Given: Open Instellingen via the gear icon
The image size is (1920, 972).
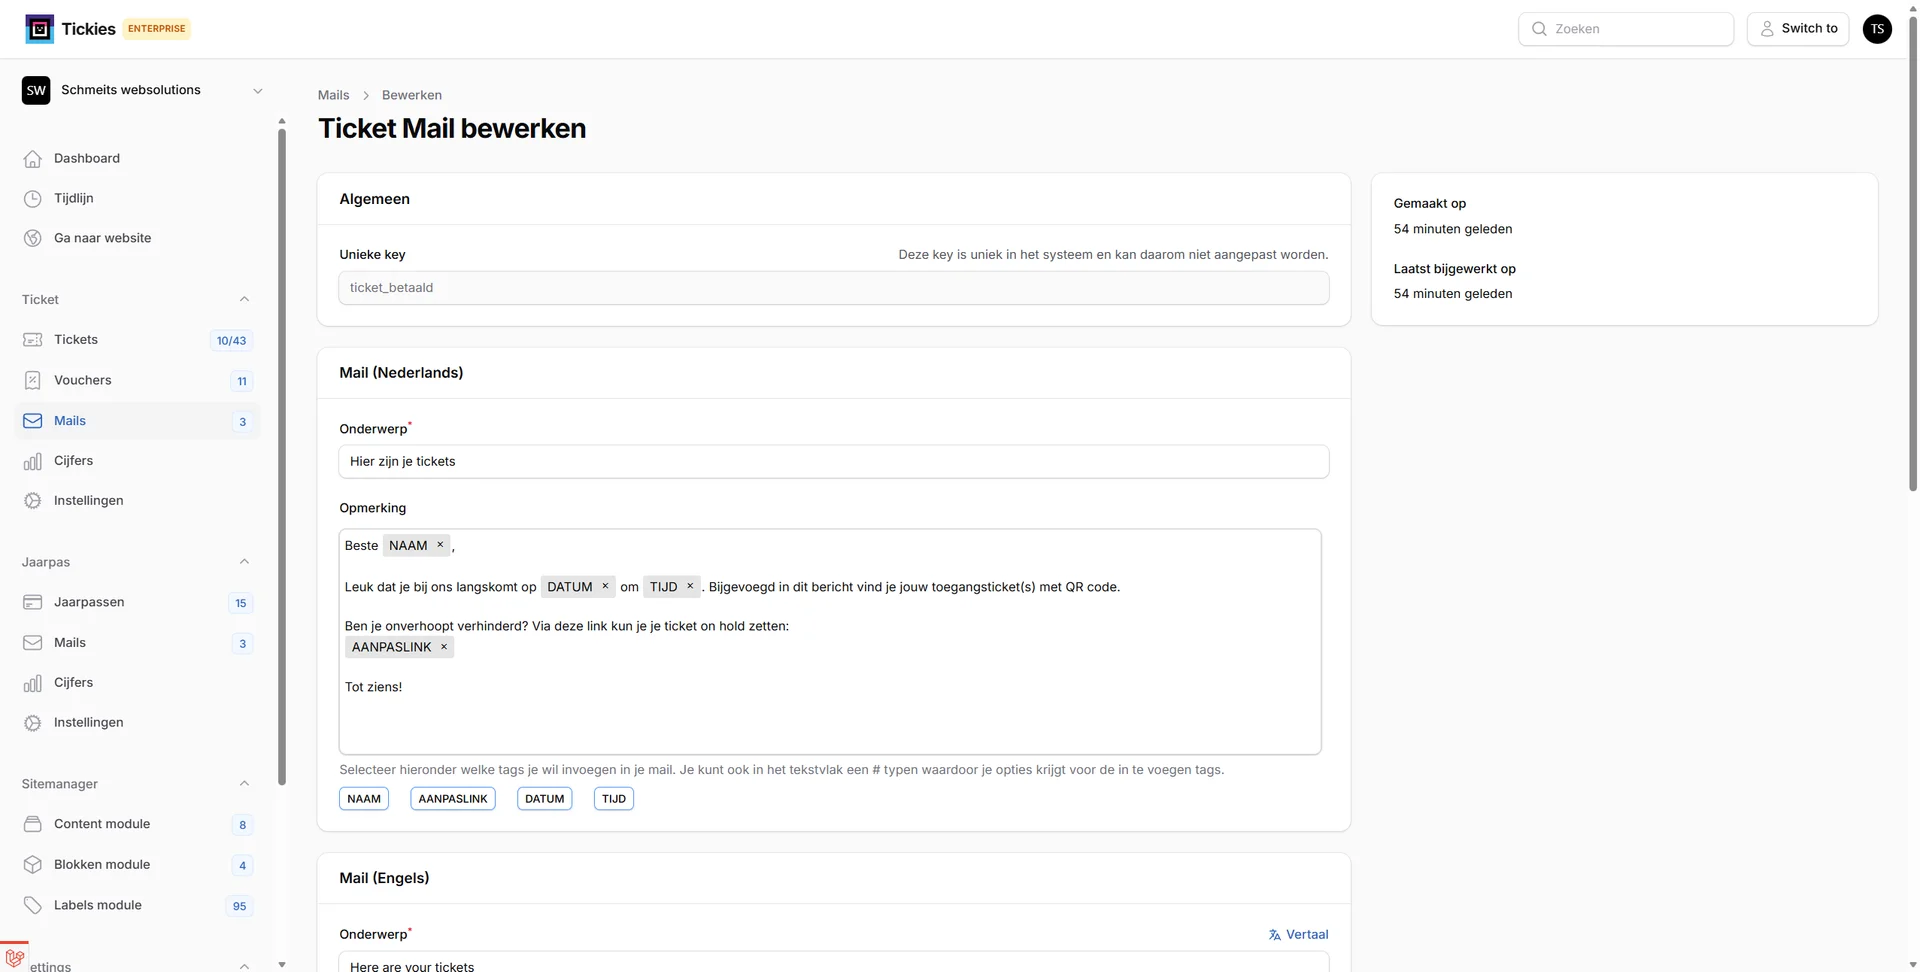Looking at the screenshot, I should point(33,501).
